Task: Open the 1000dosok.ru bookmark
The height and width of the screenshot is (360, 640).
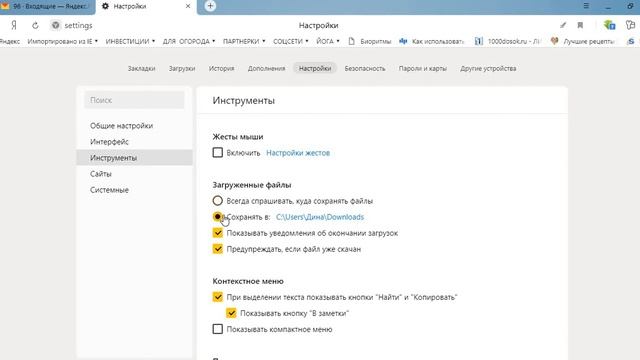Action: click(x=507, y=41)
